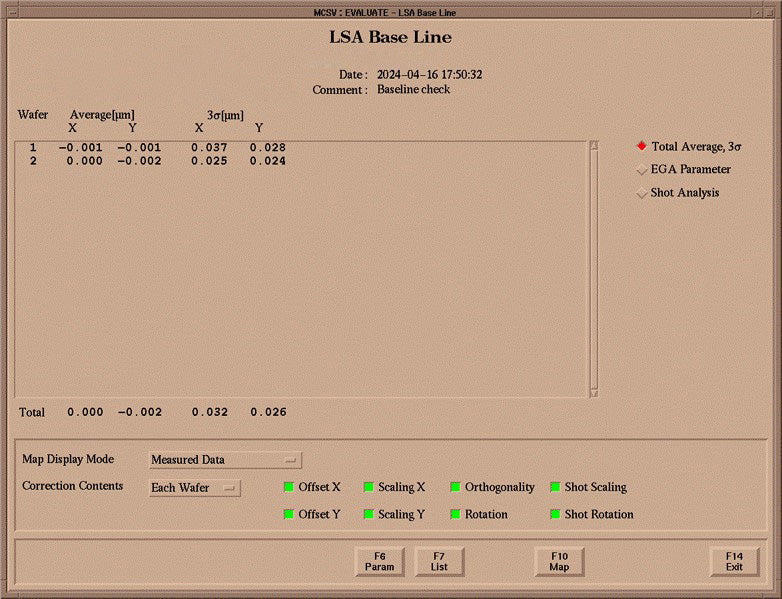Image resolution: width=782 pixels, height=599 pixels.
Task: Toggle Offset Y correction indicator
Action: pos(290,514)
